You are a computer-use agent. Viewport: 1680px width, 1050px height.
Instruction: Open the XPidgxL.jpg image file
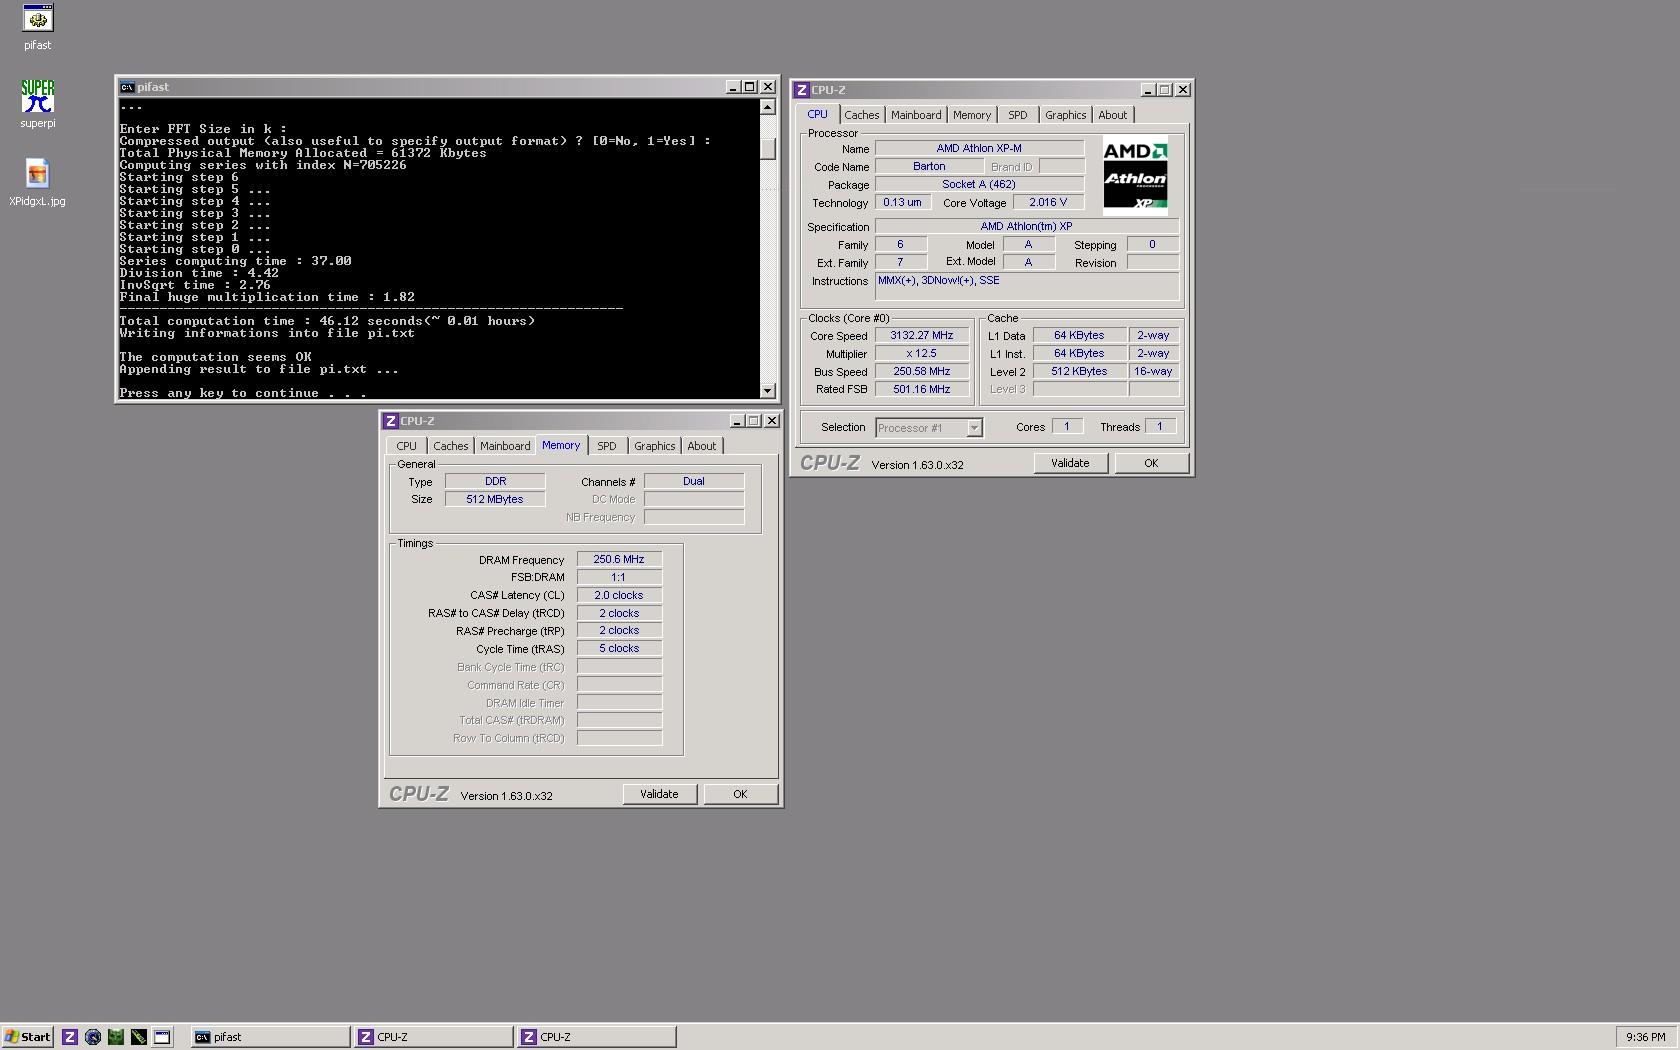38,182
